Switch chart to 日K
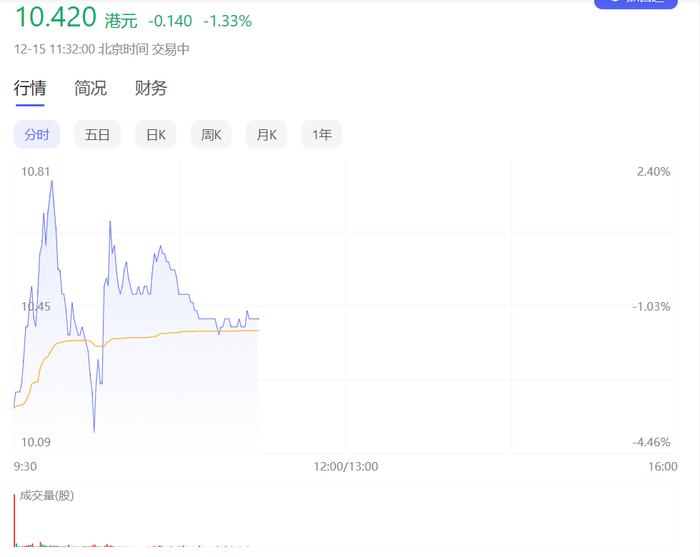The image size is (700, 557). [x=156, y=134]
